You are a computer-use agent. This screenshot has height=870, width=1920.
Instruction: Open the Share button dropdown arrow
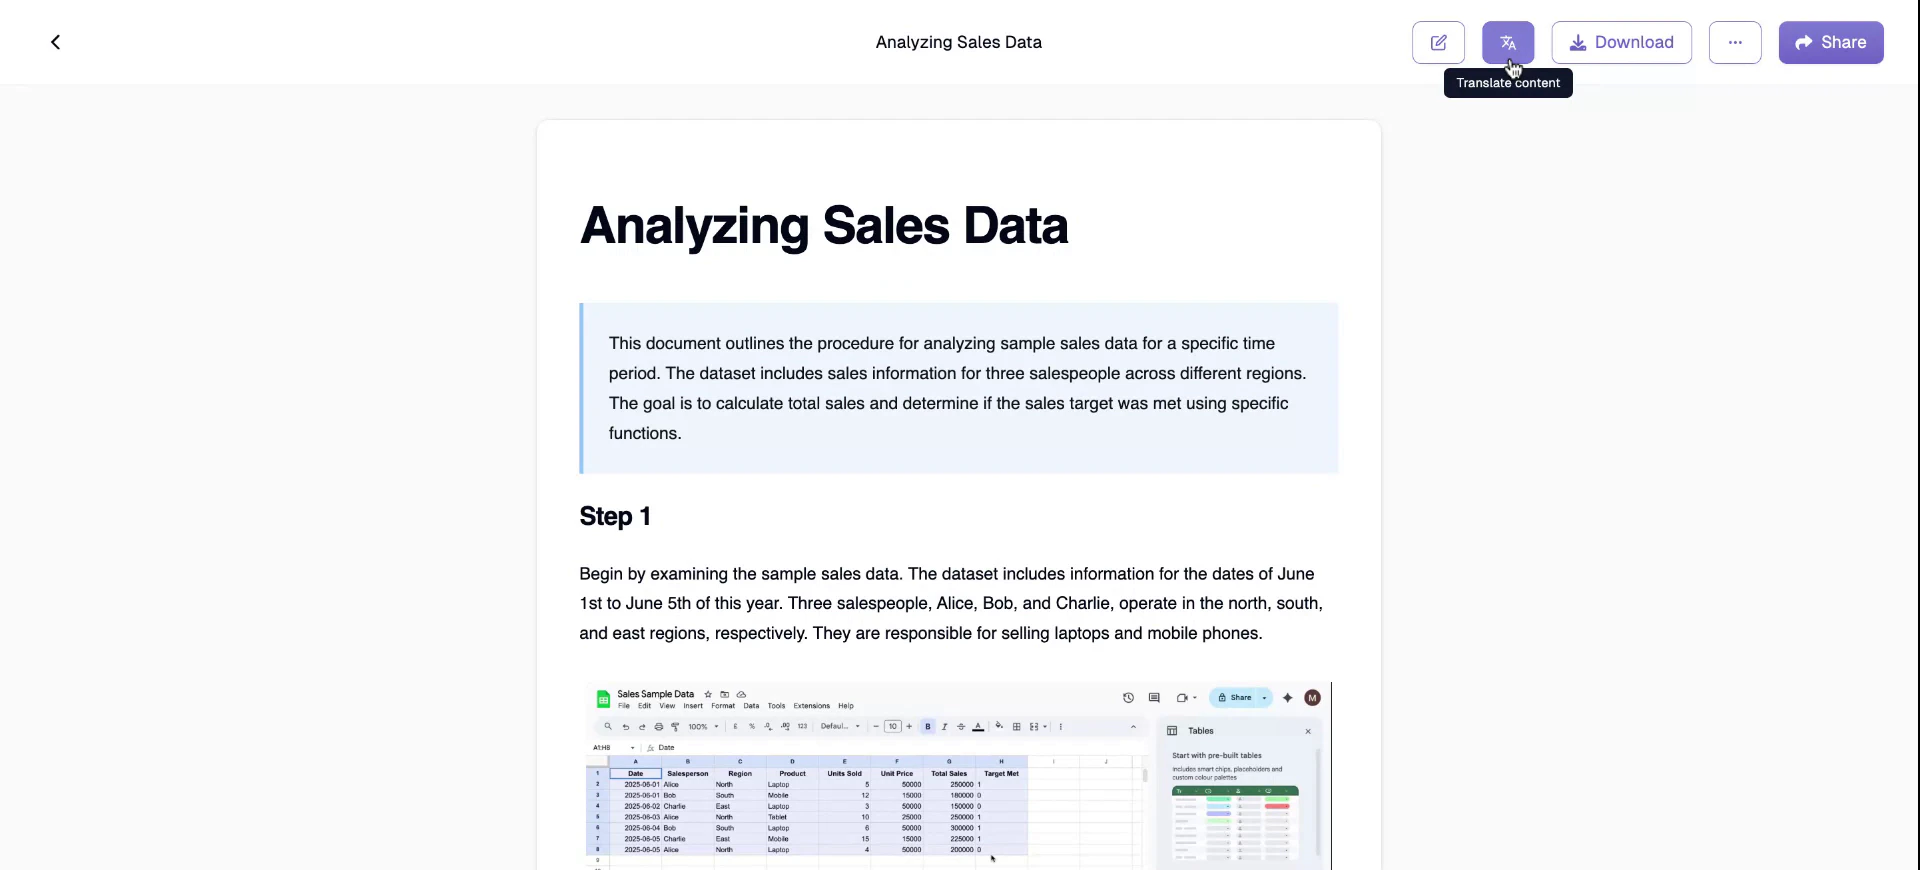1263,698
